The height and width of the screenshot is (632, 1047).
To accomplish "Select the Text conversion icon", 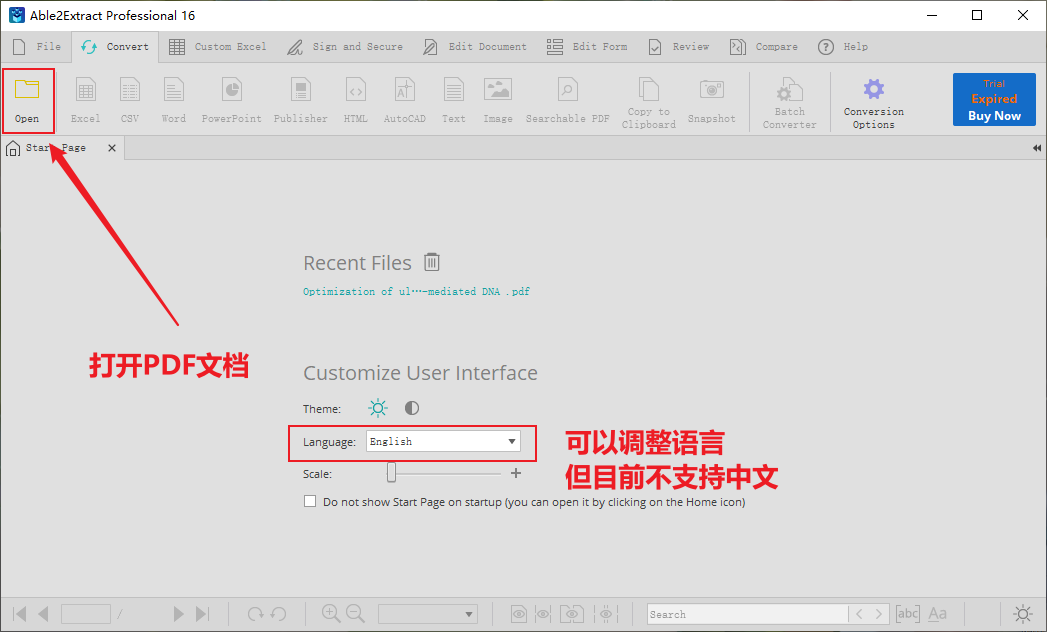I will point(453,90).
